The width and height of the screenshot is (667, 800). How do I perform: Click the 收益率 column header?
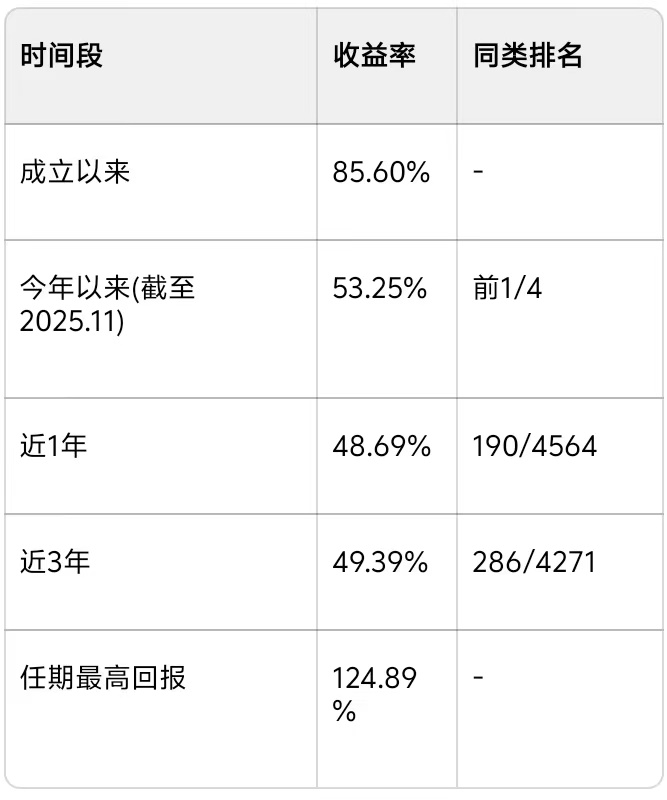pyautogui.click(x=375, y=55)
